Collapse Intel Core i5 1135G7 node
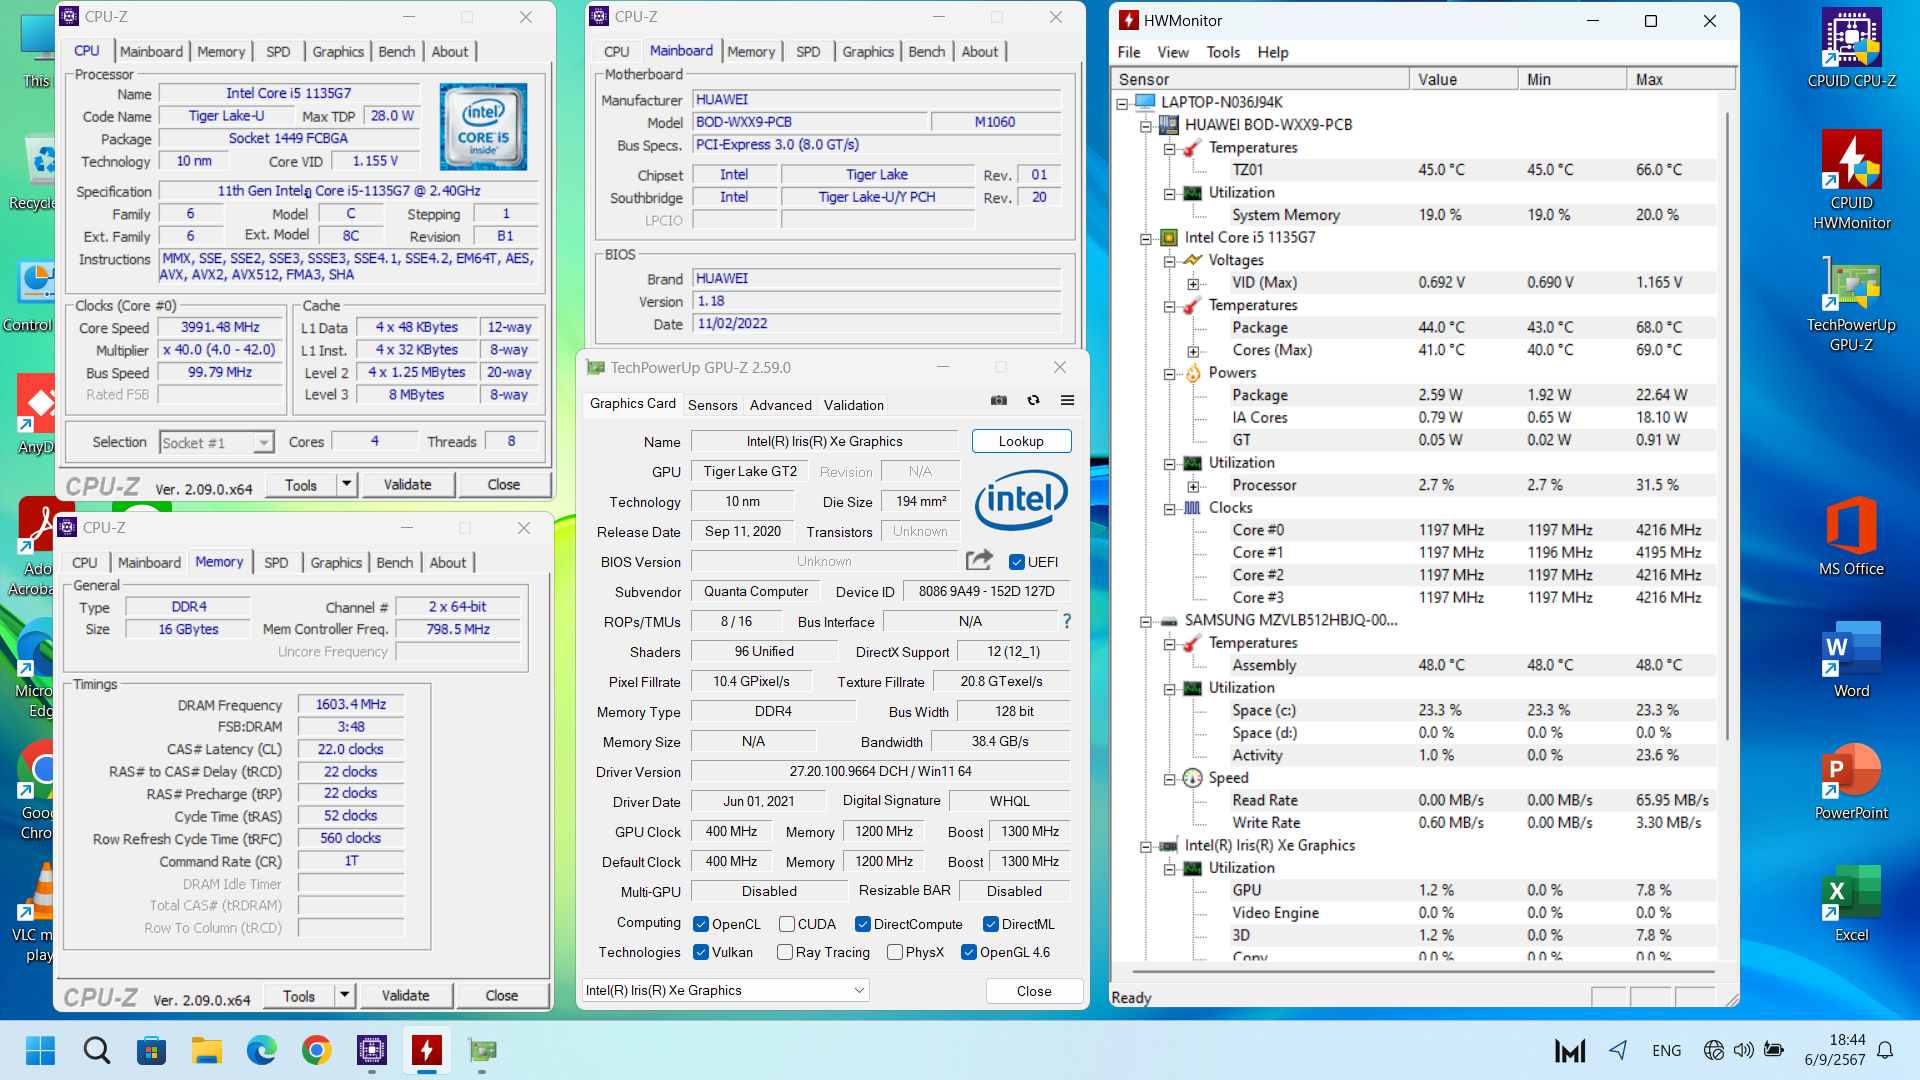 [x=1146, y=238]
